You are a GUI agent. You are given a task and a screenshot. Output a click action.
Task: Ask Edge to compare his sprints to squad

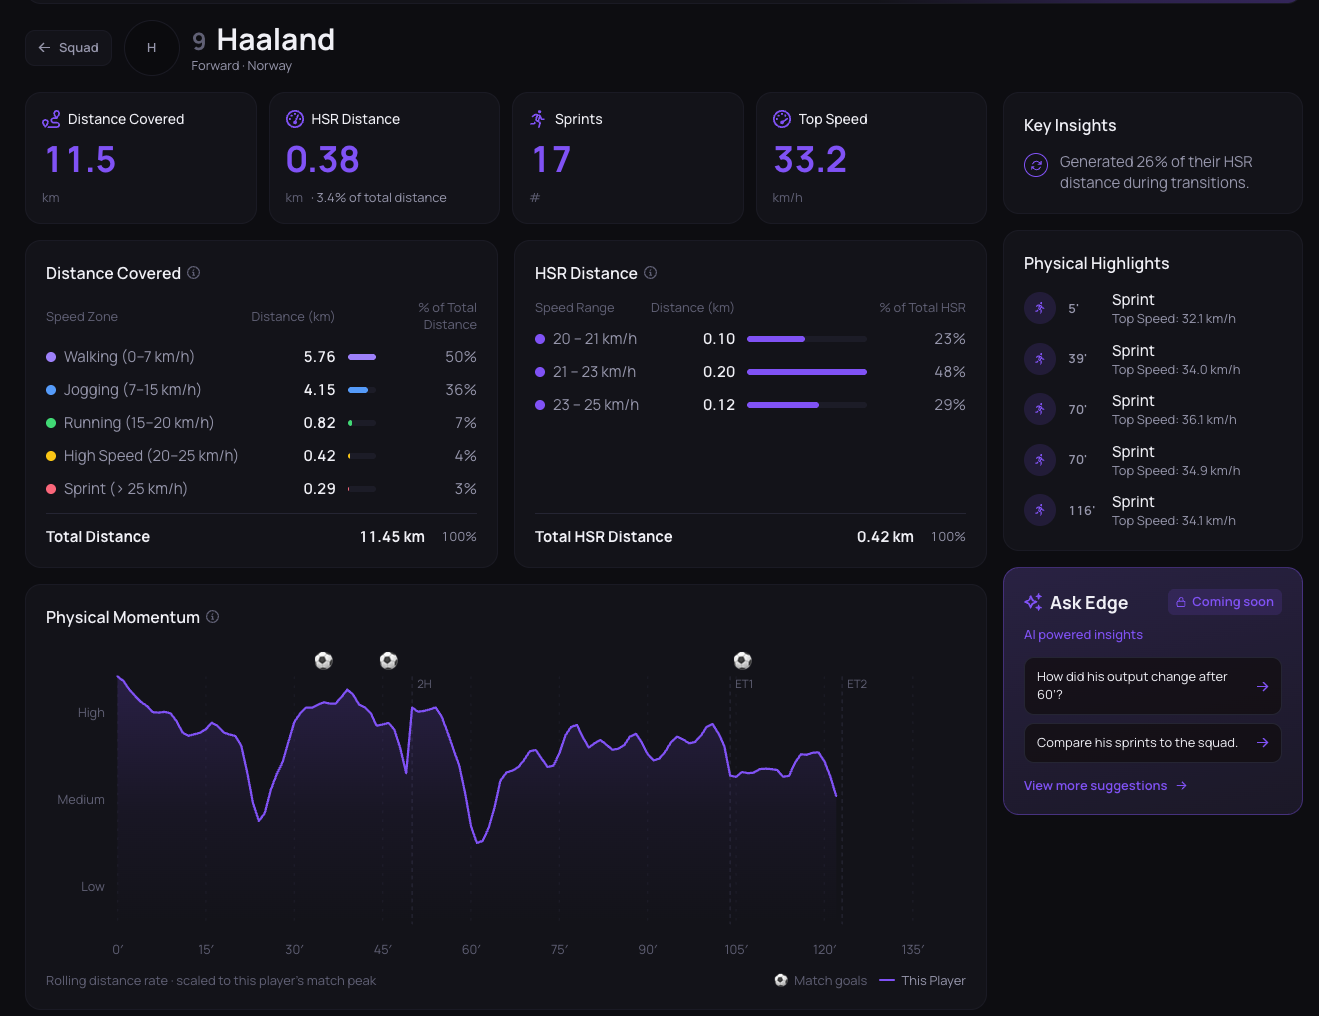(1153, 743)
